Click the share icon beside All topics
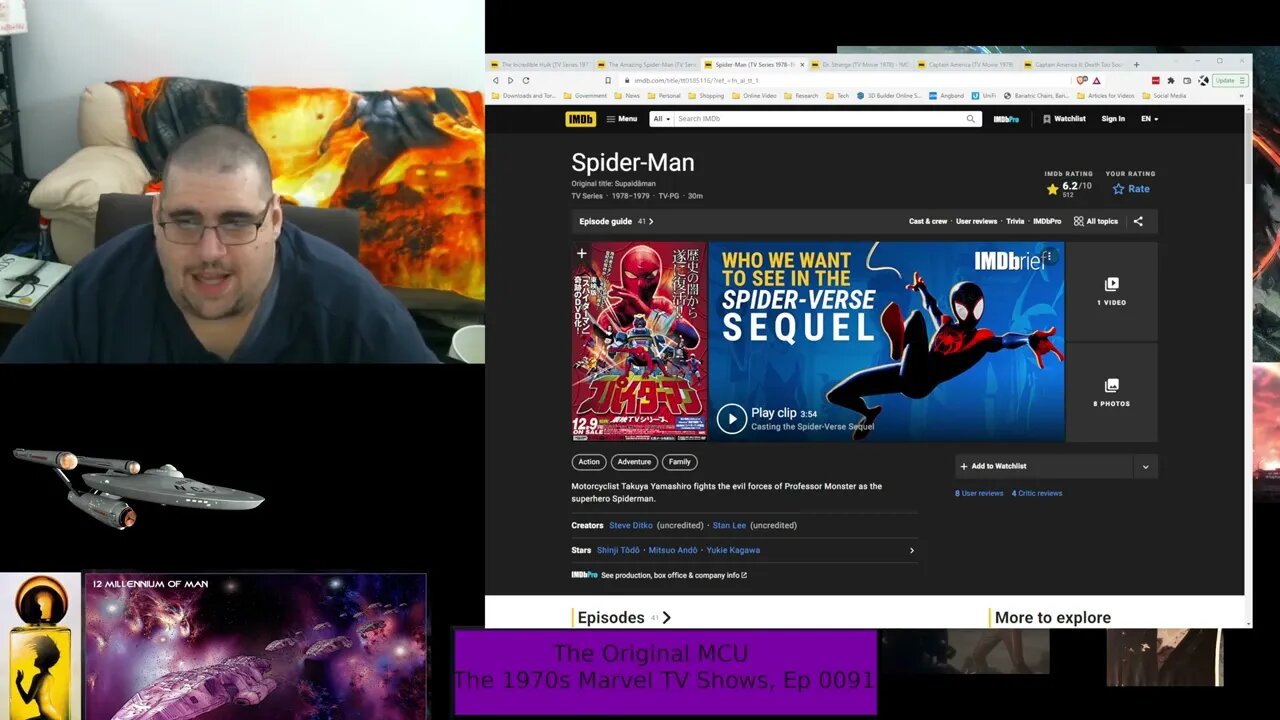The height and width of the screenshot is (720, 1280). pos(1138,221)
